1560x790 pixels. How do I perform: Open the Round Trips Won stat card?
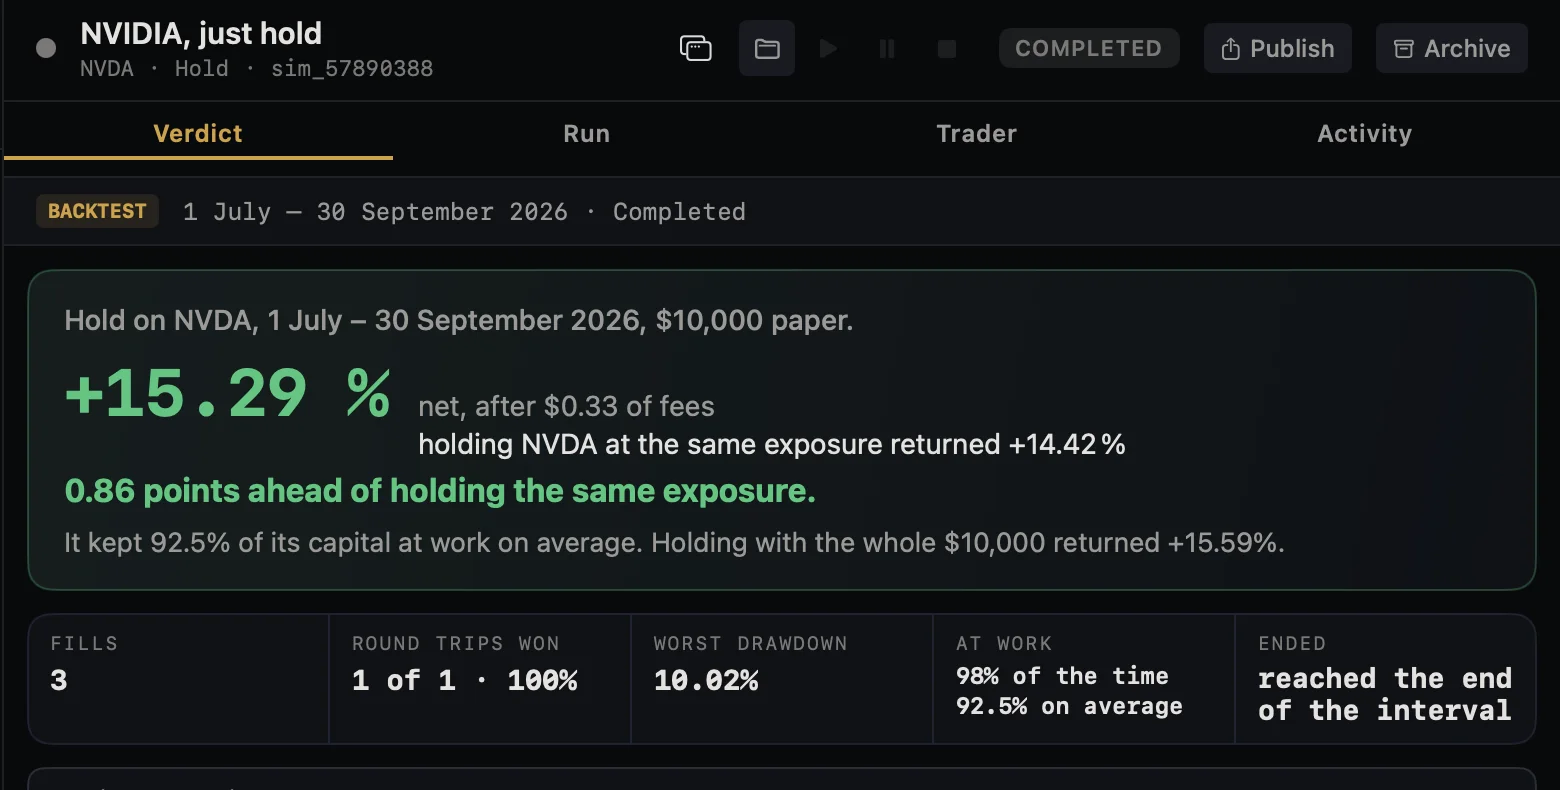[x=480, y=679]
